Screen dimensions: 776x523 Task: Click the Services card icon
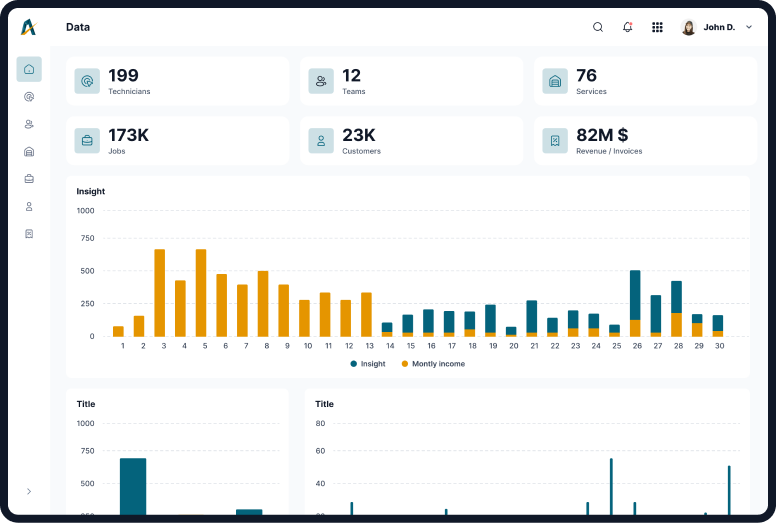pyautogui.click(x=555, y=81)
